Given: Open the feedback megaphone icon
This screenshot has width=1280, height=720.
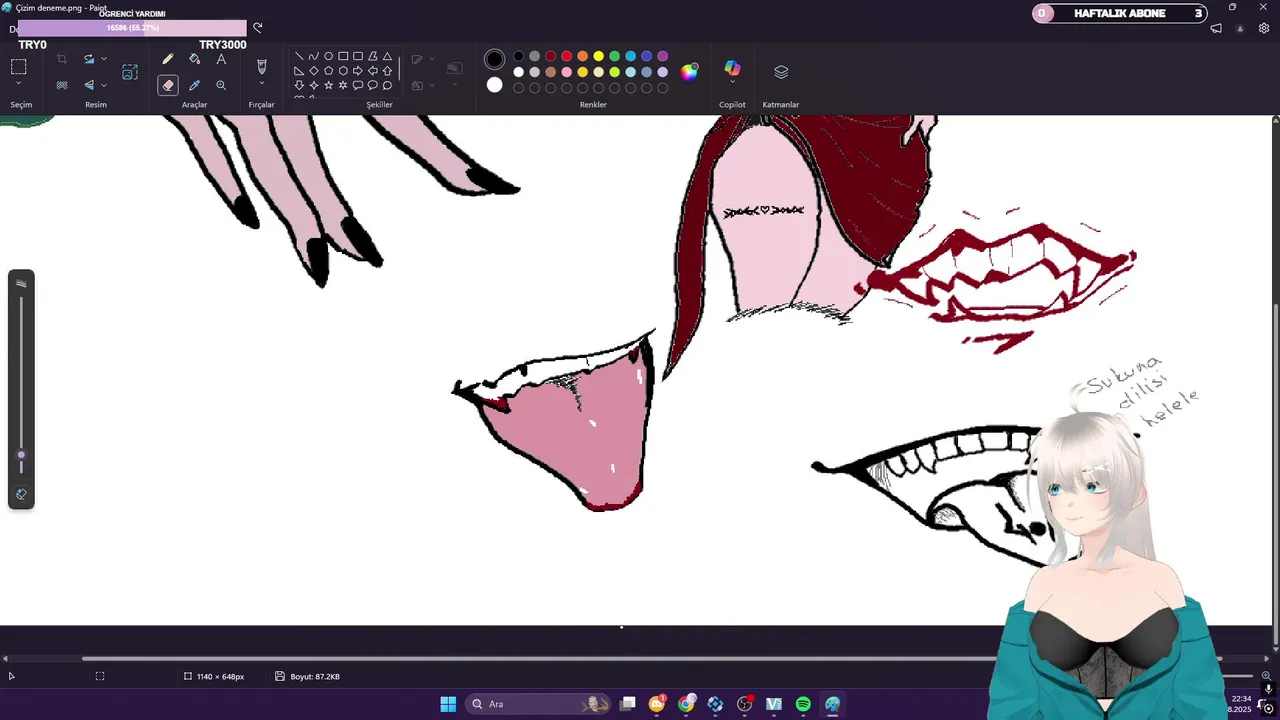Looking at the screenshot, I should [x=1216, y=29].
